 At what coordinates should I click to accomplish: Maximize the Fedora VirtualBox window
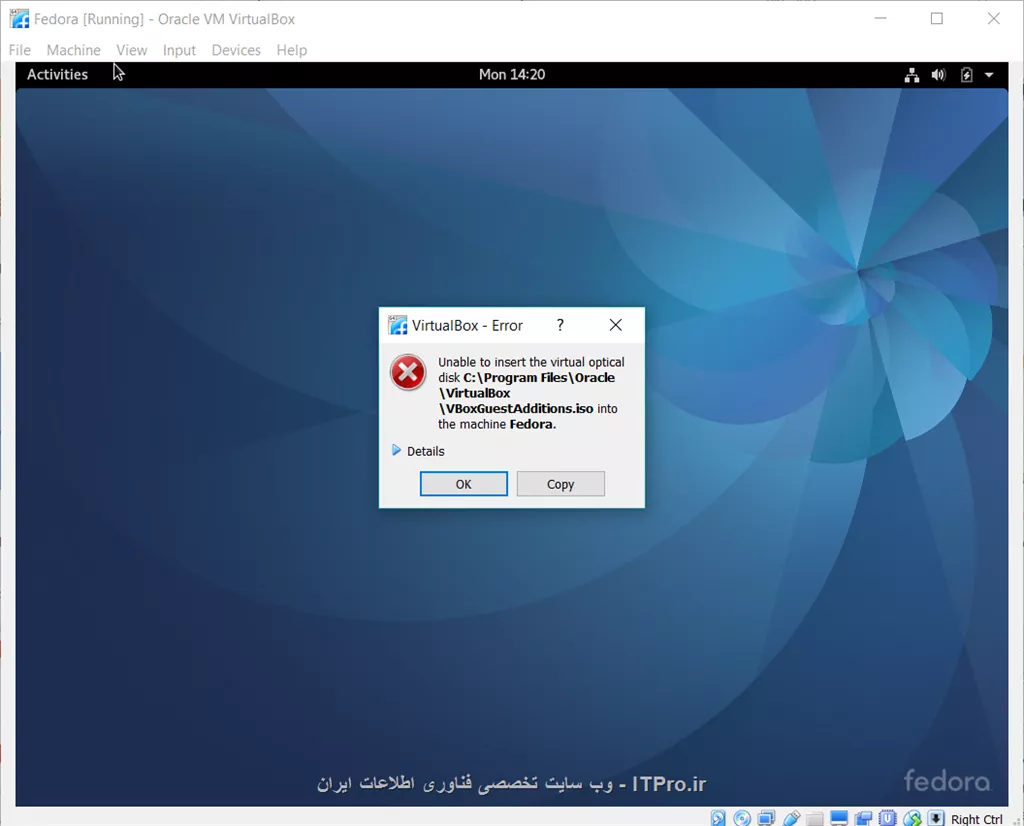click(x=936, y=19)
